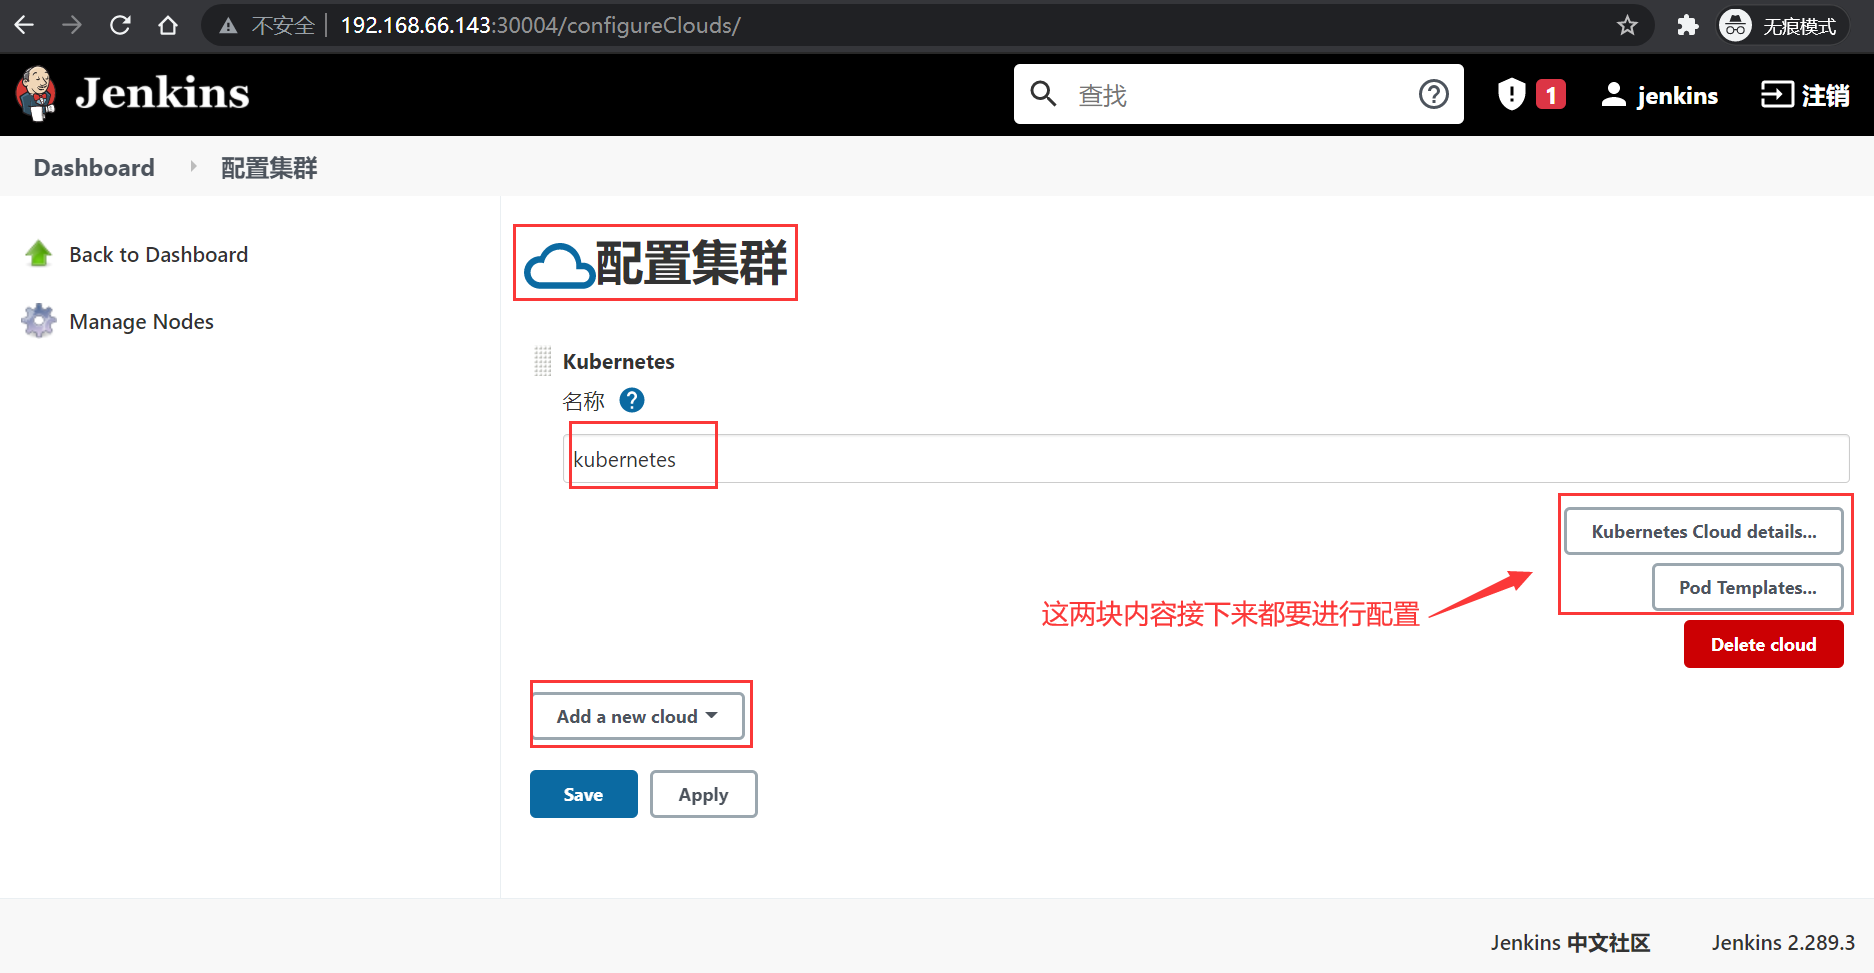Click the cloud icon in the 配置集群 heading
The image size is (1874, 973).
tap(559, 266)
